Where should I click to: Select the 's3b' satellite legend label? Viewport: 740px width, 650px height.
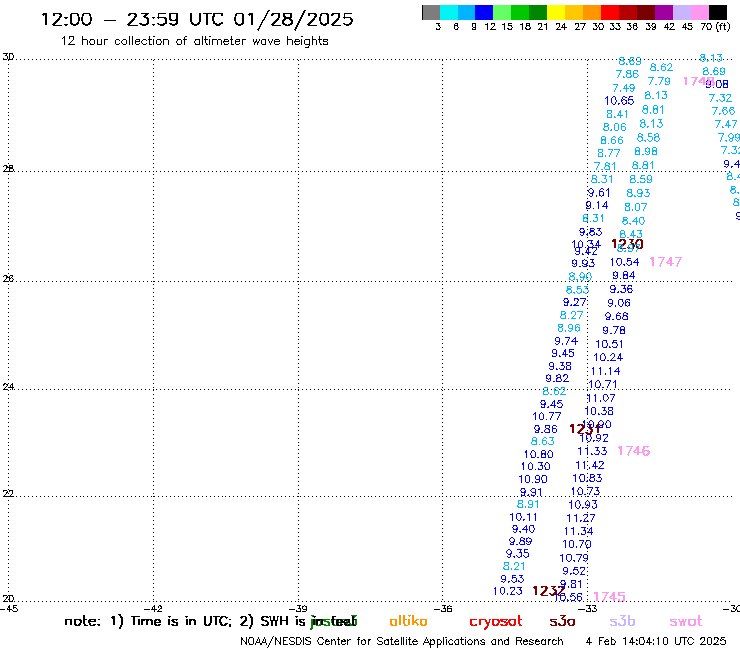pyautogui.click(x=622, y=621)
